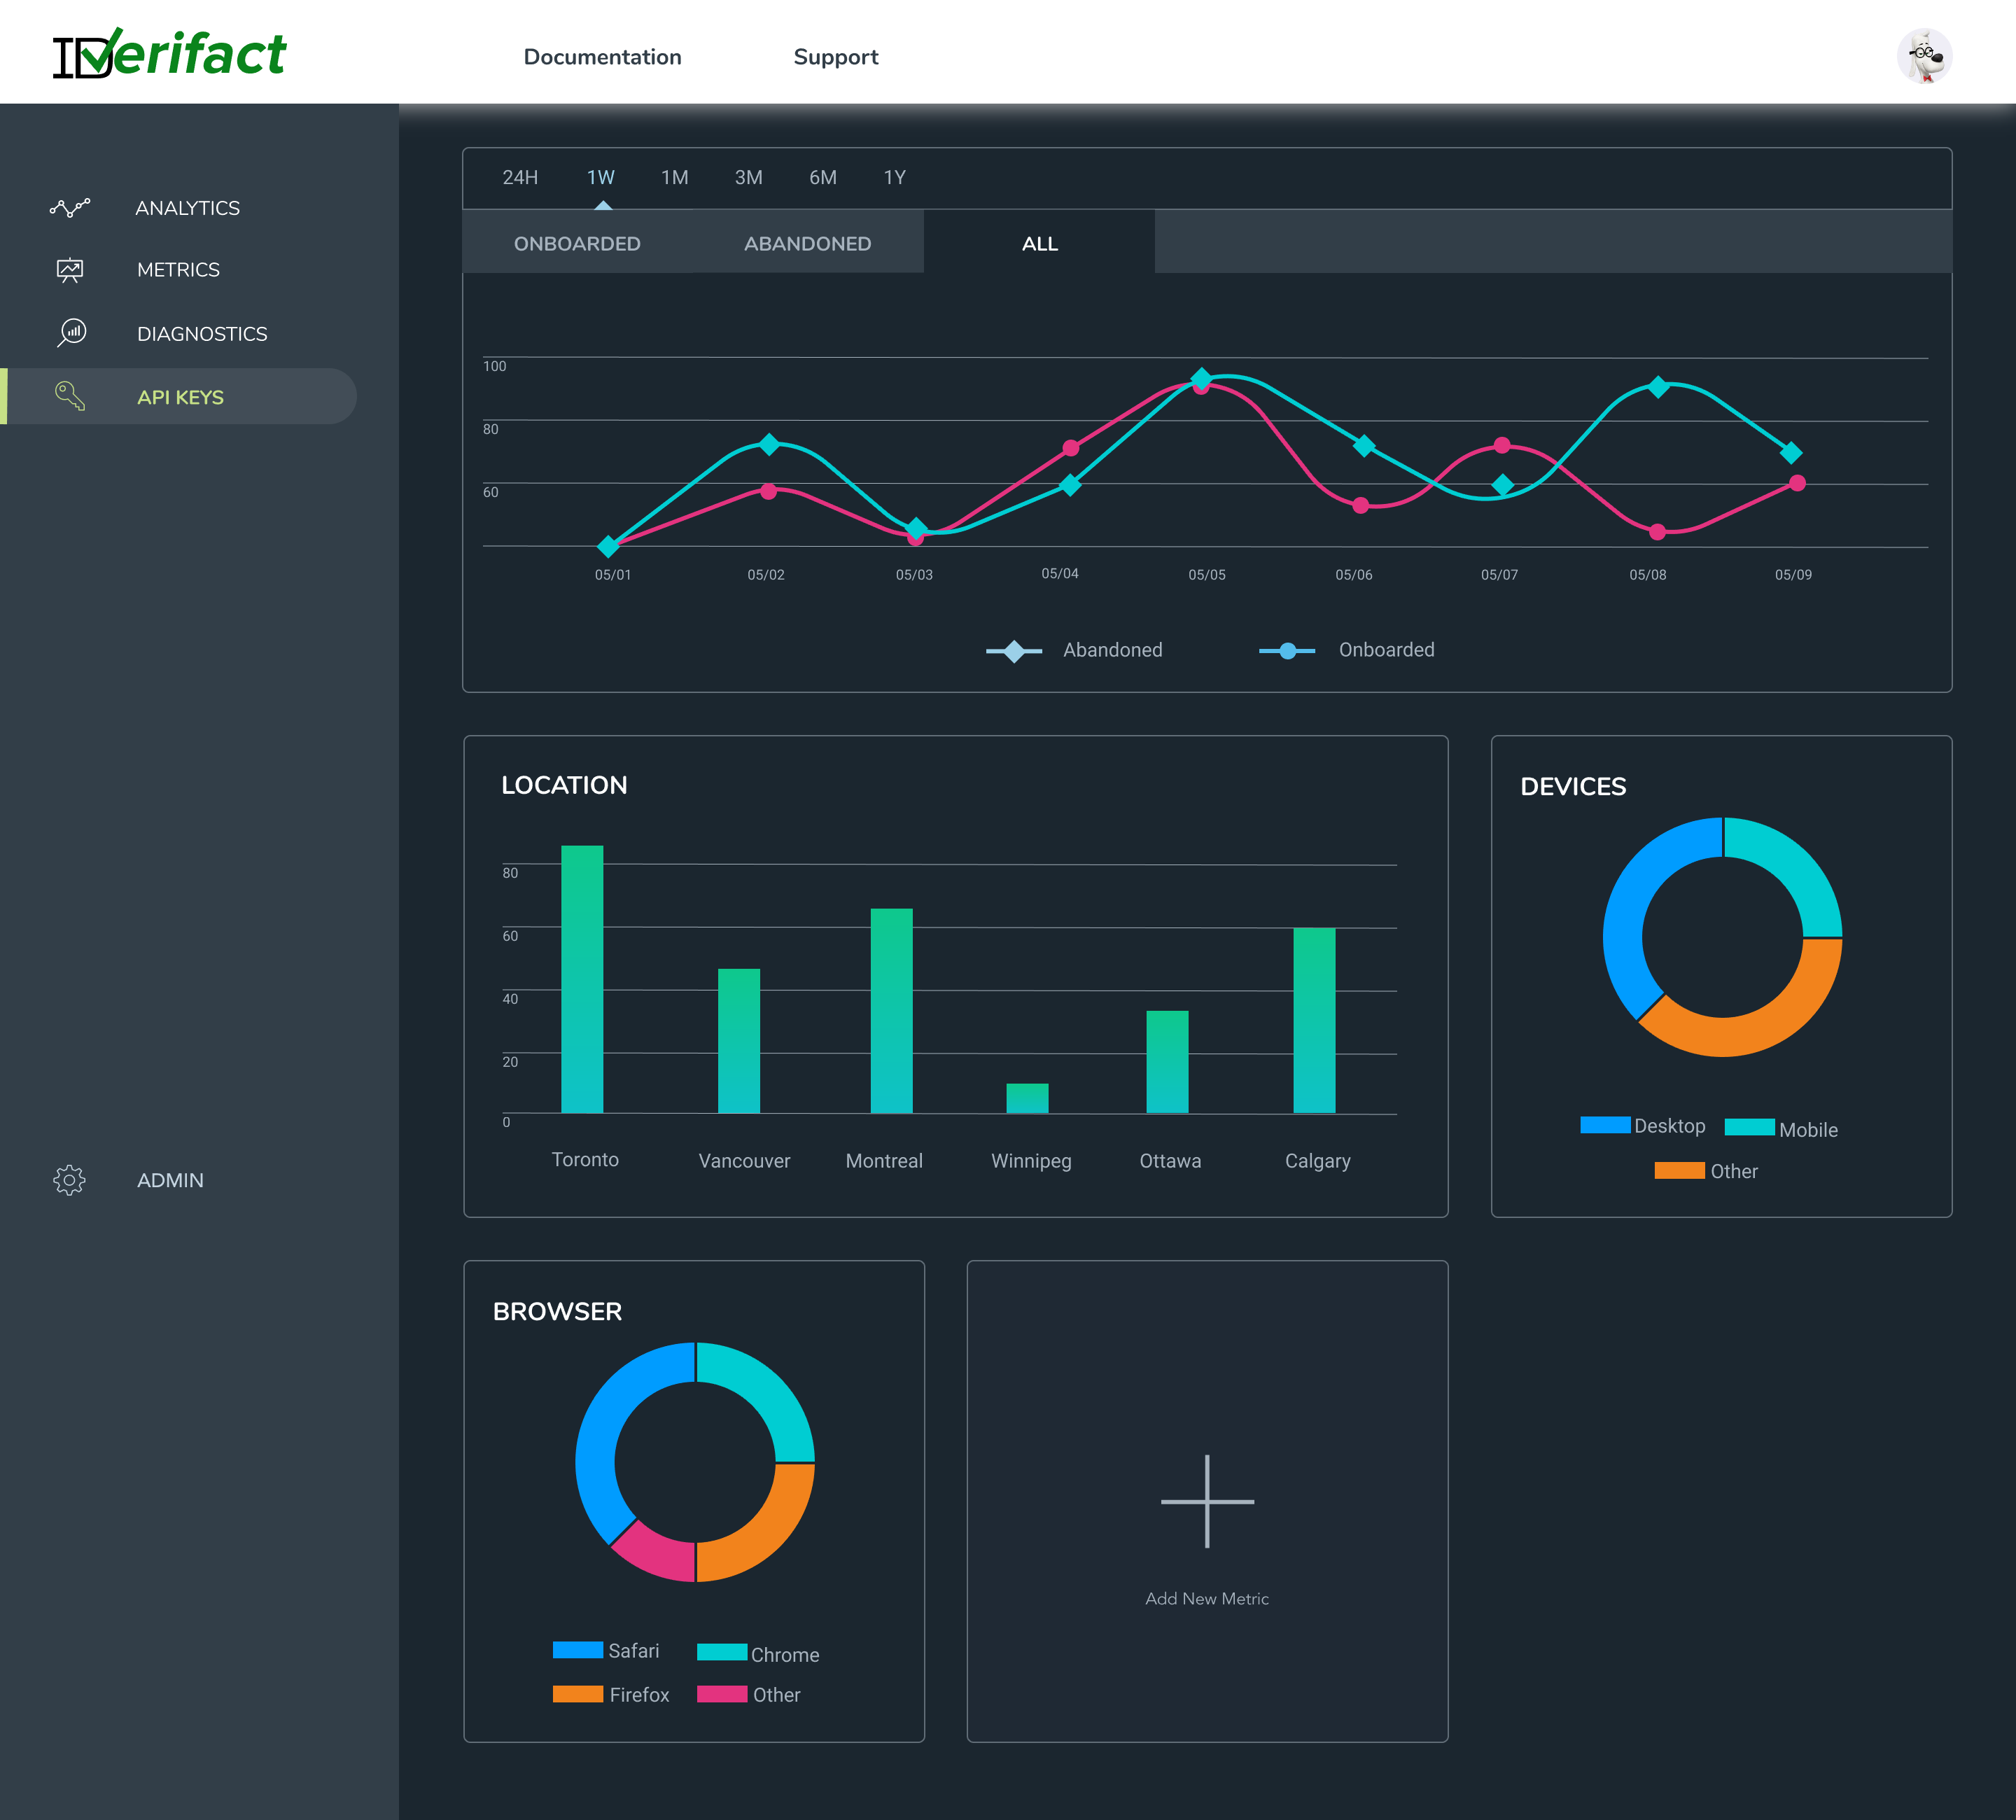
Task: Open Admin via the gear icon
Action: [69, 1180]
